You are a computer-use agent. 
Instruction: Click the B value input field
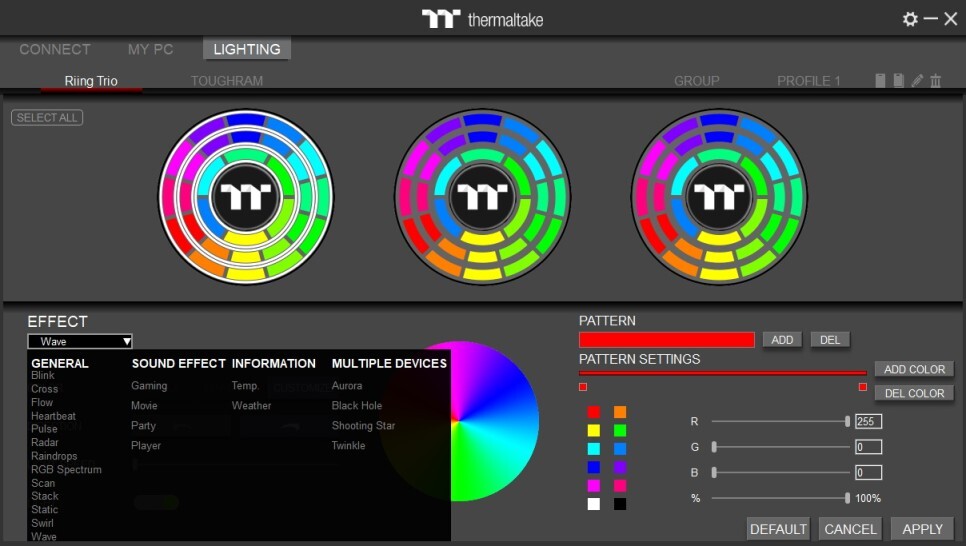(868, 473)
